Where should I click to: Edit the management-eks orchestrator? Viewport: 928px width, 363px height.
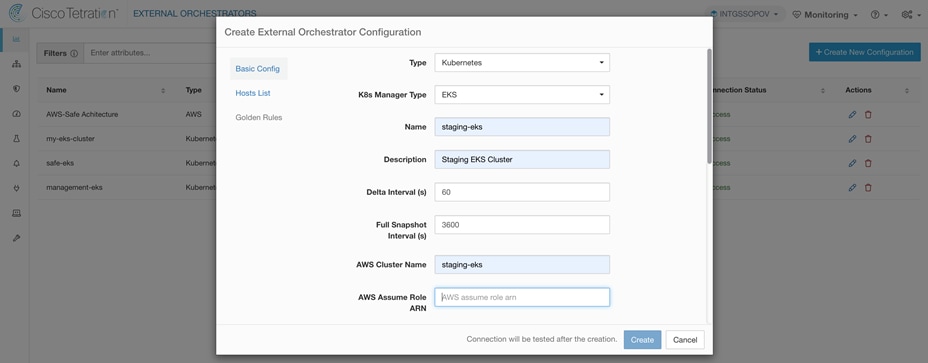point(852,187)
